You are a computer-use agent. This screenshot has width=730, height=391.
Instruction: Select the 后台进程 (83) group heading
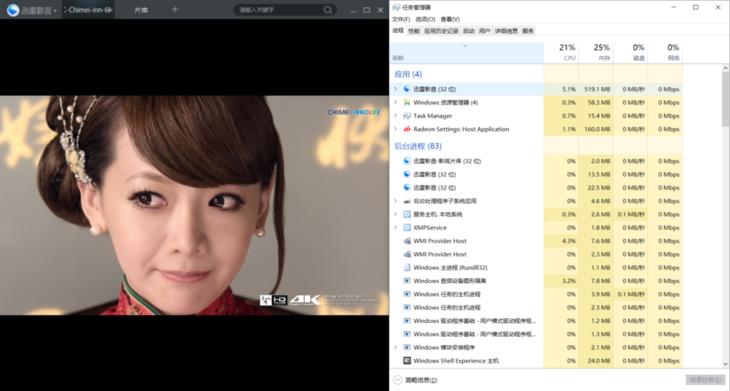(x=418, y=146)
